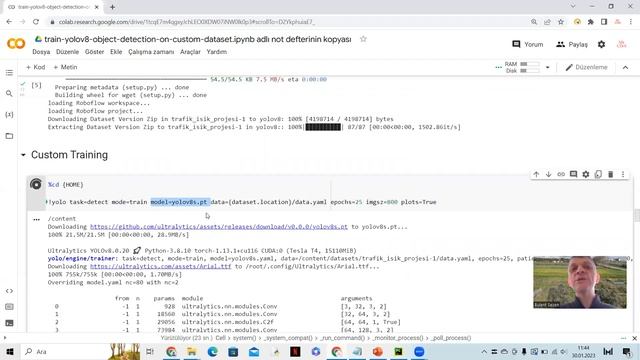Open code snippets icon in left sidebar

9,291
